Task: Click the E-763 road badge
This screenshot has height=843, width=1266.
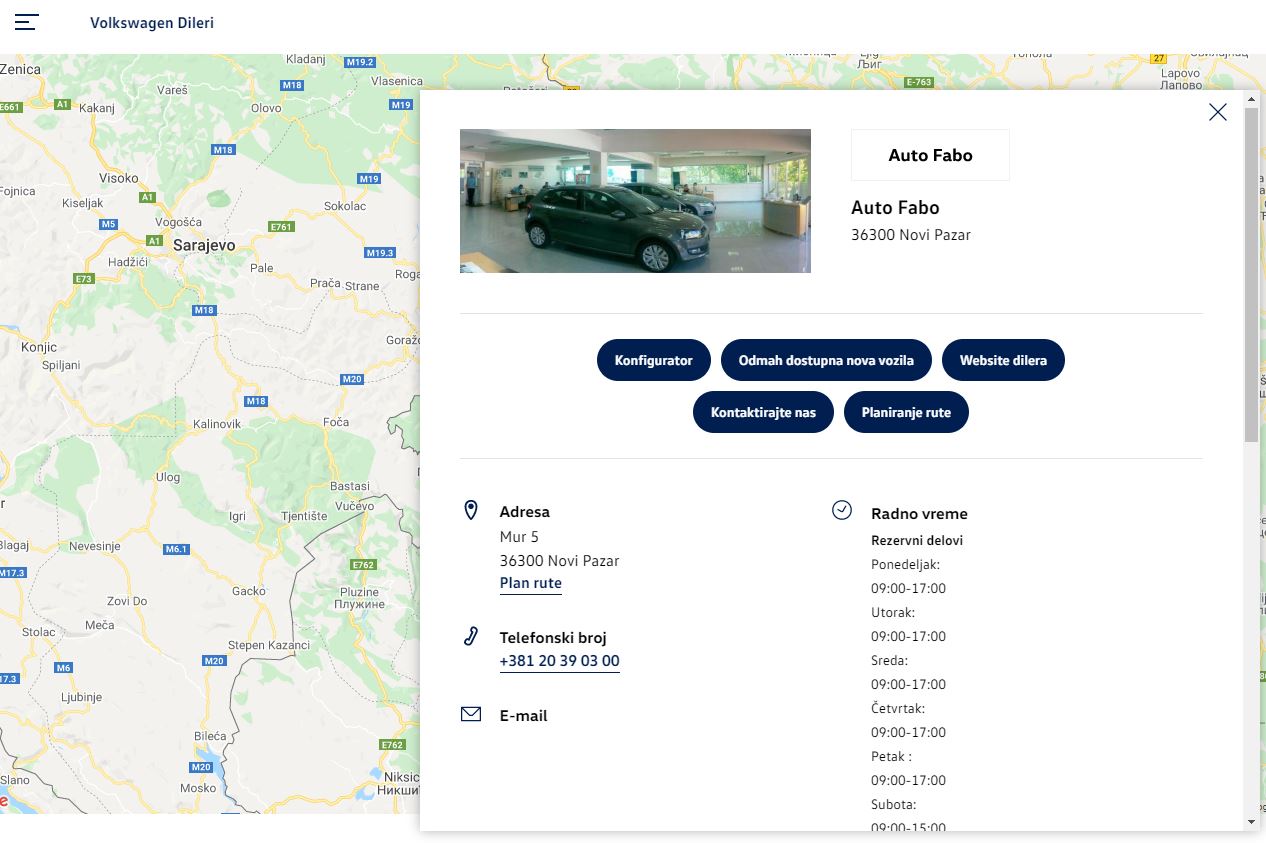Action: click(x=919, y=82)
